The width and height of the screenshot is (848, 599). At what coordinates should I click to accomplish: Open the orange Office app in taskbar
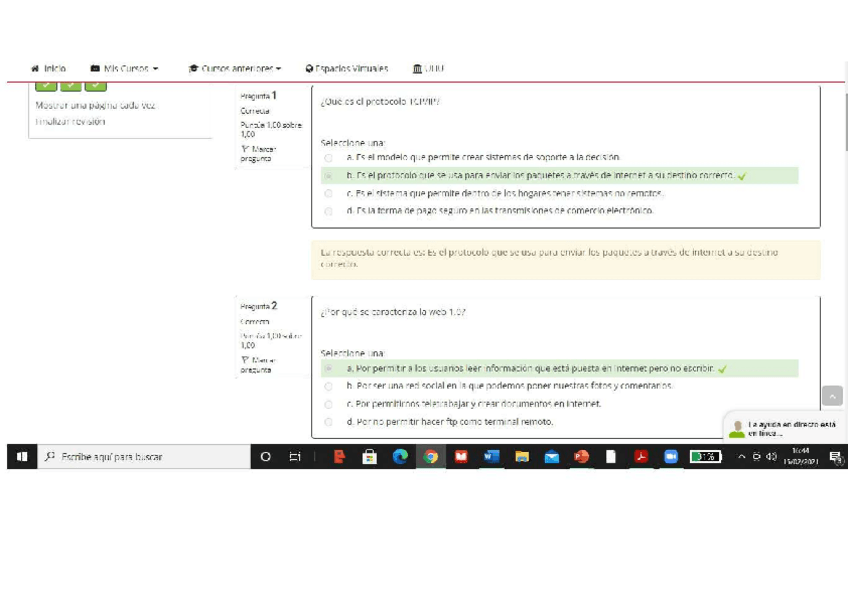tap(340, 457)
